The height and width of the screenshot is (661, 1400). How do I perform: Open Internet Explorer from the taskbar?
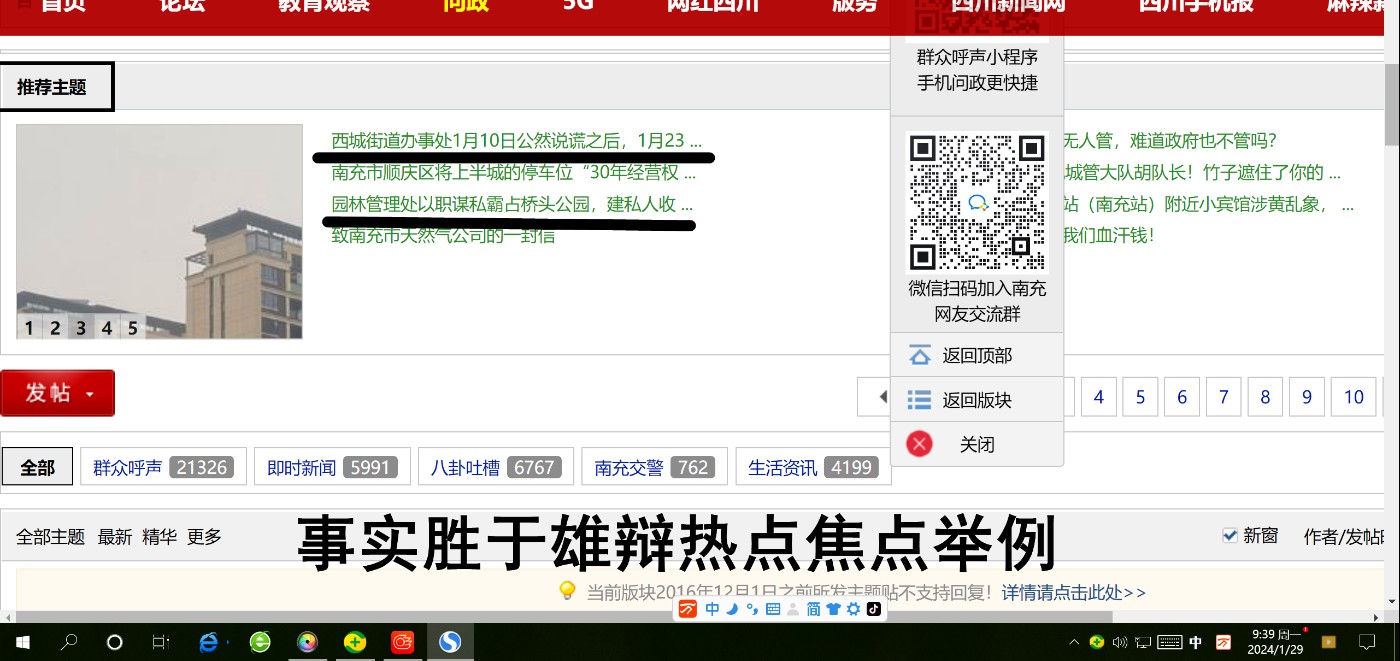click(x=209, y=642)
